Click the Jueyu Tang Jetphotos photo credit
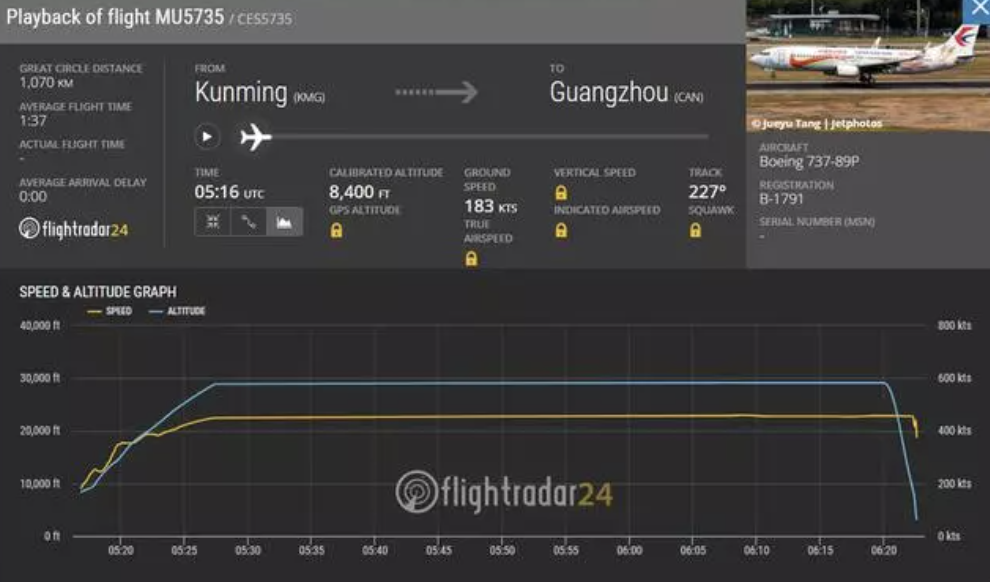 click(x=817, y=123)
